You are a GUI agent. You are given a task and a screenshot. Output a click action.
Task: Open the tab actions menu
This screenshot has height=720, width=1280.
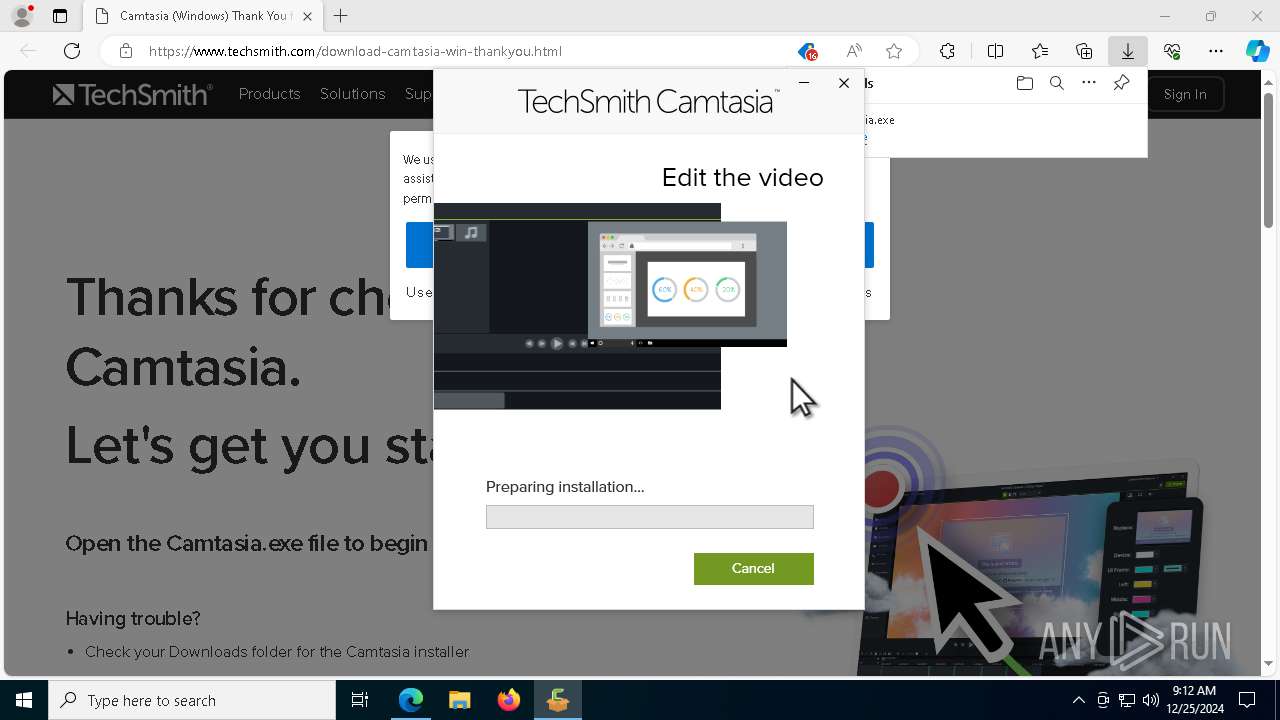tap(60, 16)
